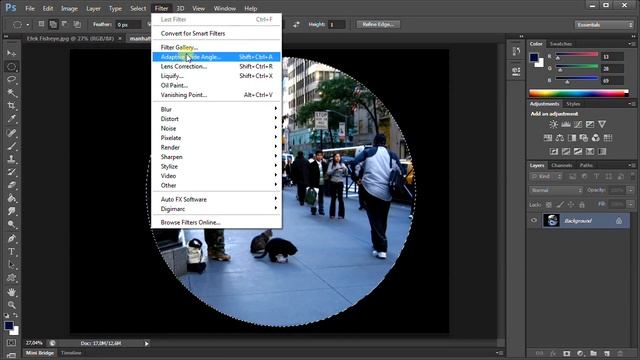Switch to the Channels tab
This screenshot has width=640, height=360.
click(x=561, y=165)
